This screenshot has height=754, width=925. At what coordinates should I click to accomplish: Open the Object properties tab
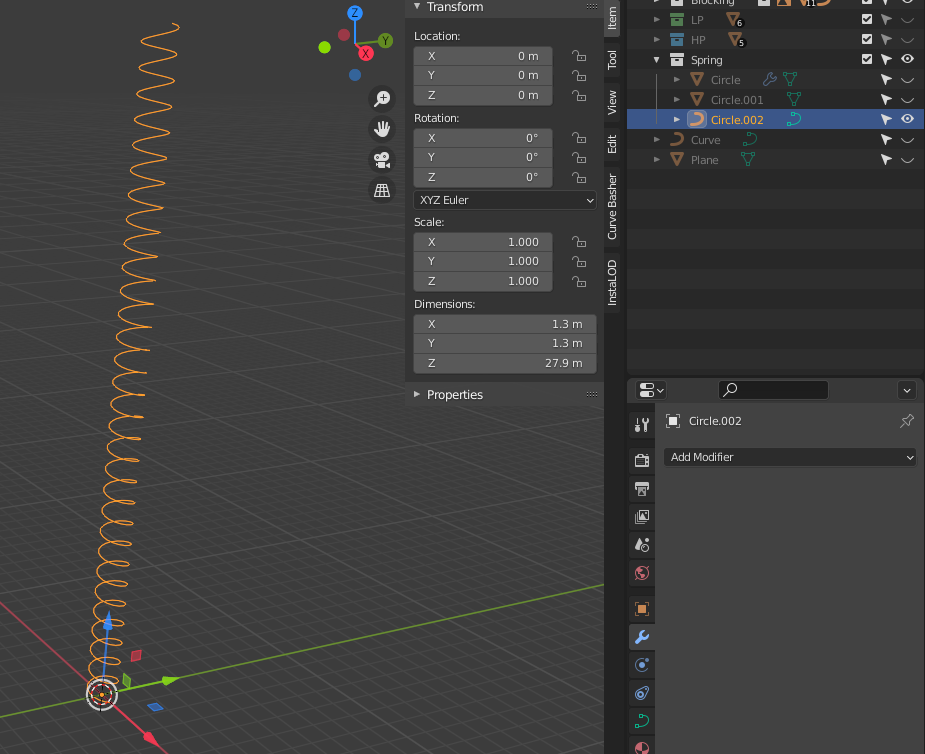click(x=641, y=609)
